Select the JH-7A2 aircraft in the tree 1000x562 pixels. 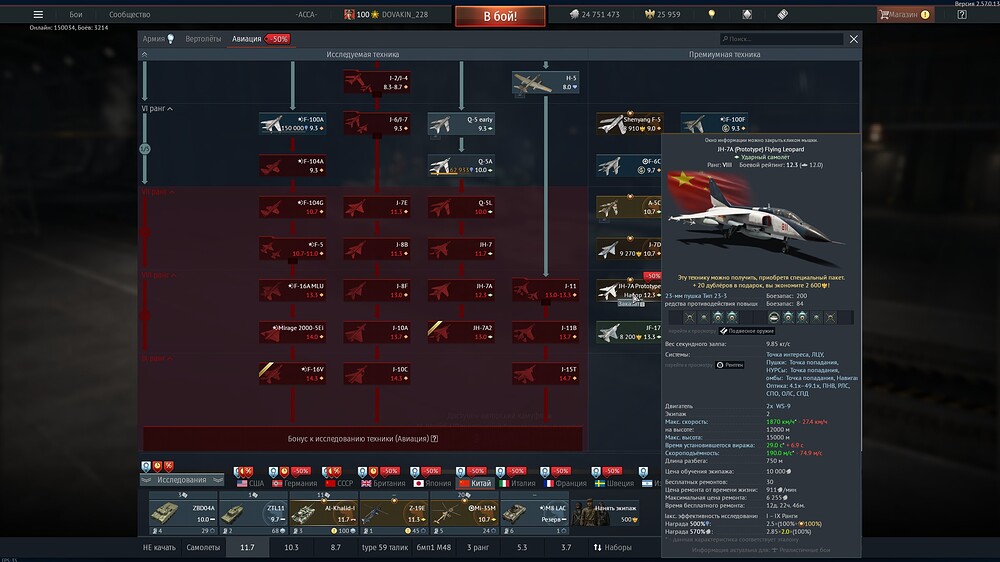tap(461, 332)
